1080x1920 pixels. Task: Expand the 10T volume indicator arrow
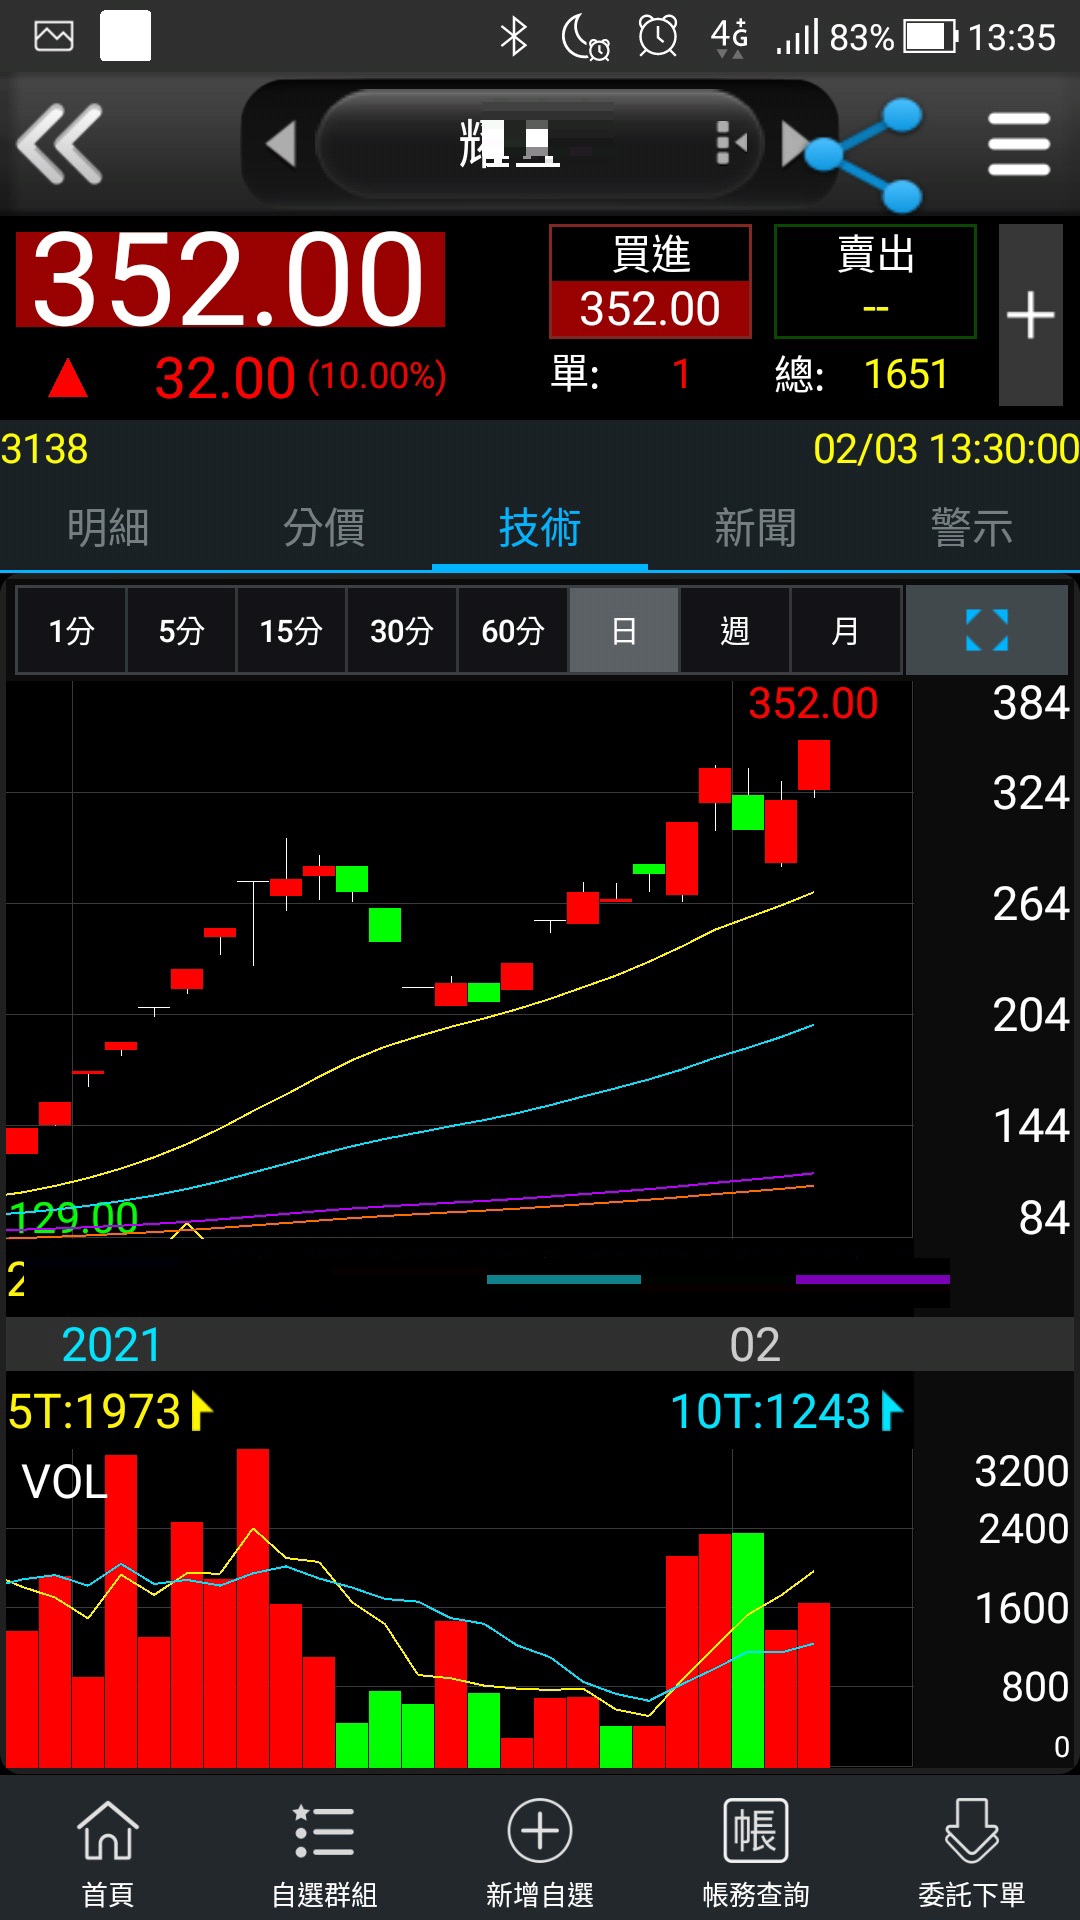pyautogui.click(x=892, y=1411)
